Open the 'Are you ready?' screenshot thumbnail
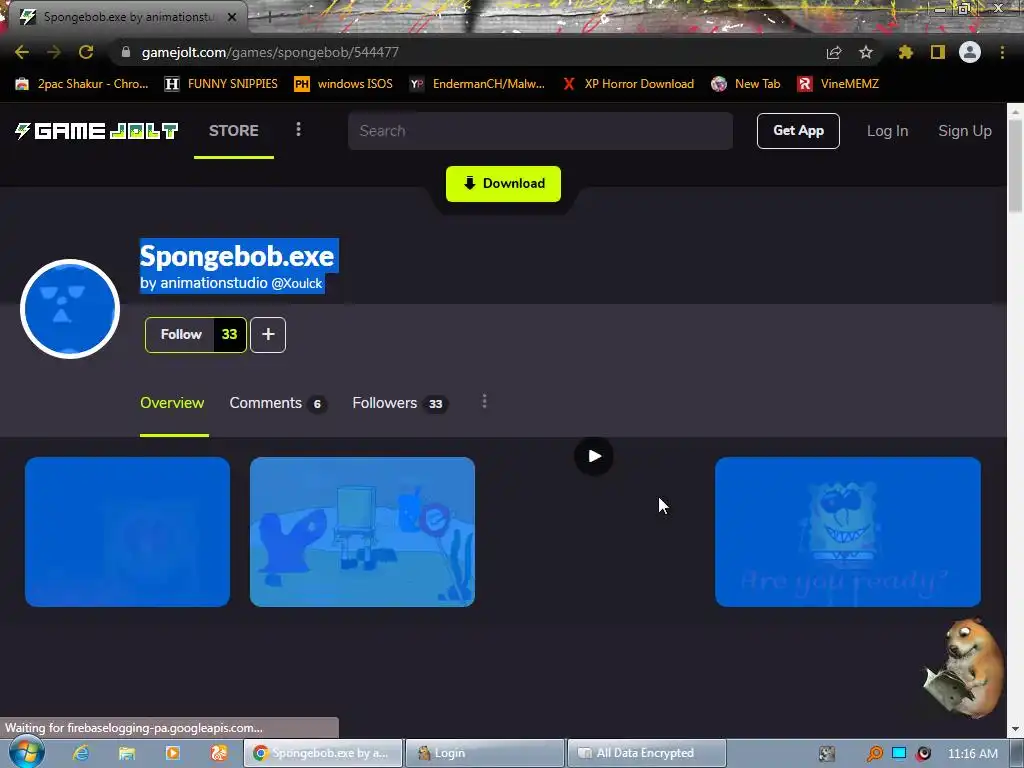The image size is (1024, 768). (848, 532)
